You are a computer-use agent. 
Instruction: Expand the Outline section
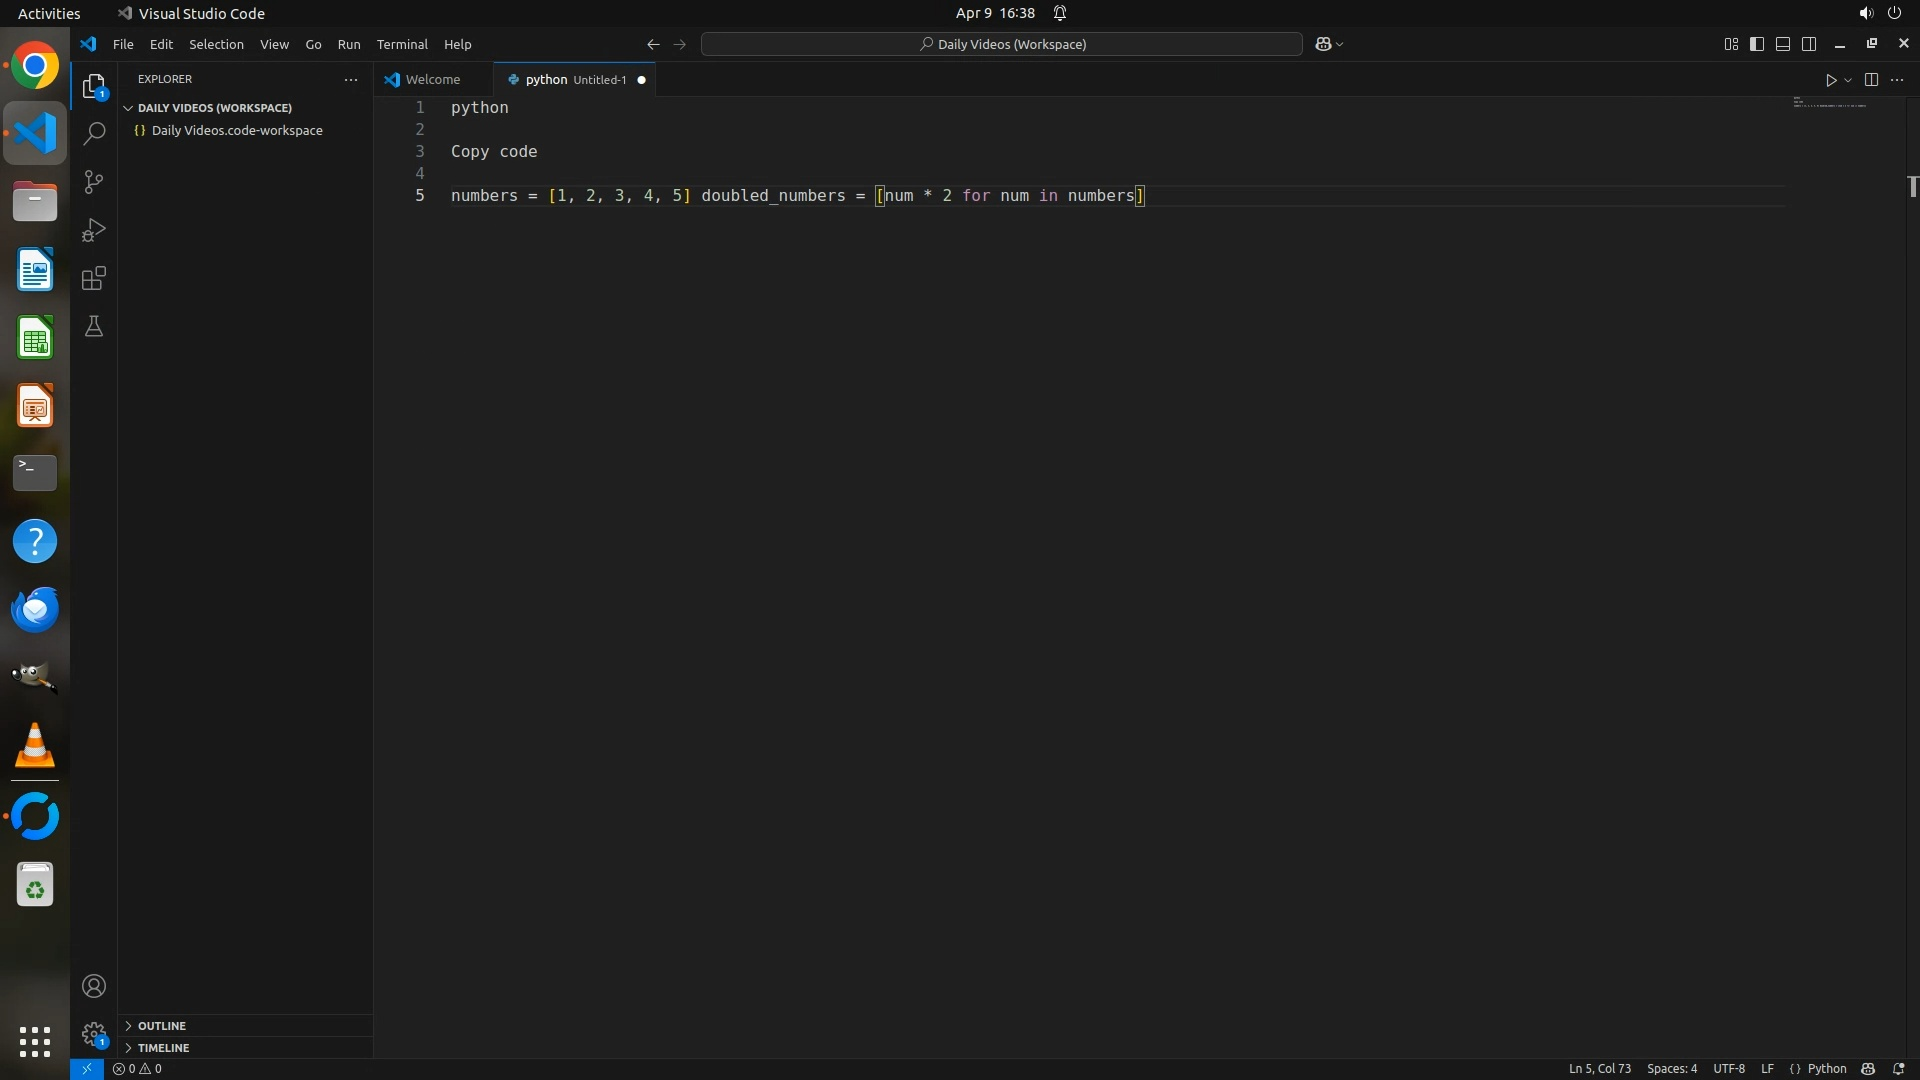click(x=162, y=1026)
